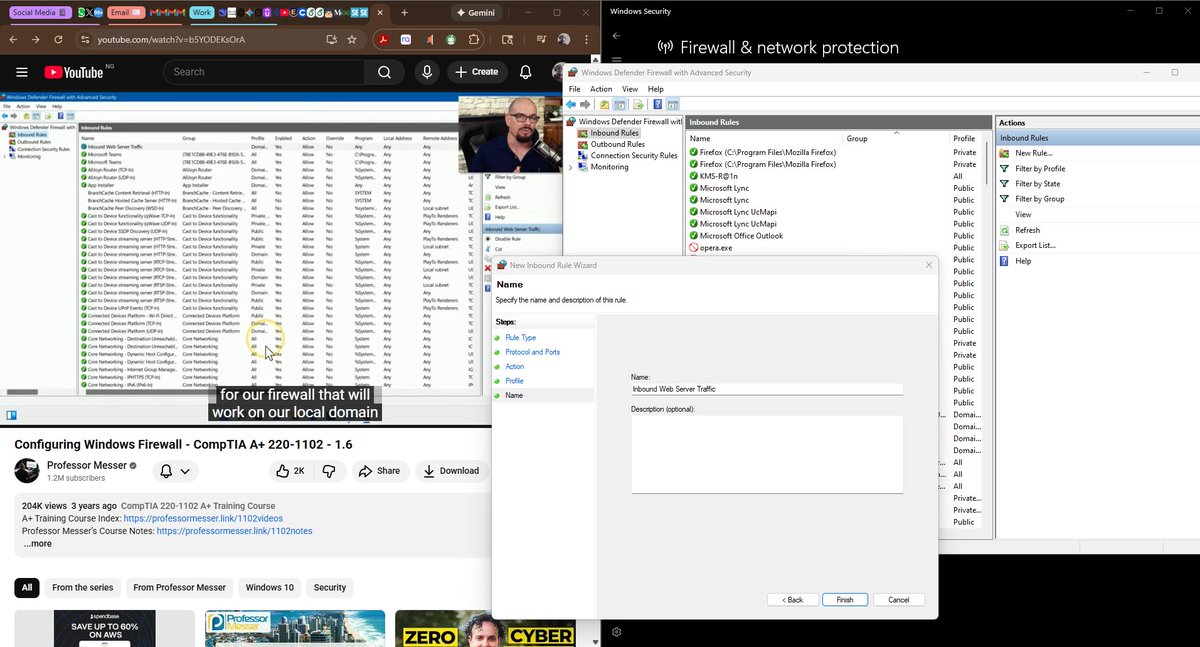Click Refresh in the Actions pane
Screen dimensions: 1200x647
point(1027,230)
